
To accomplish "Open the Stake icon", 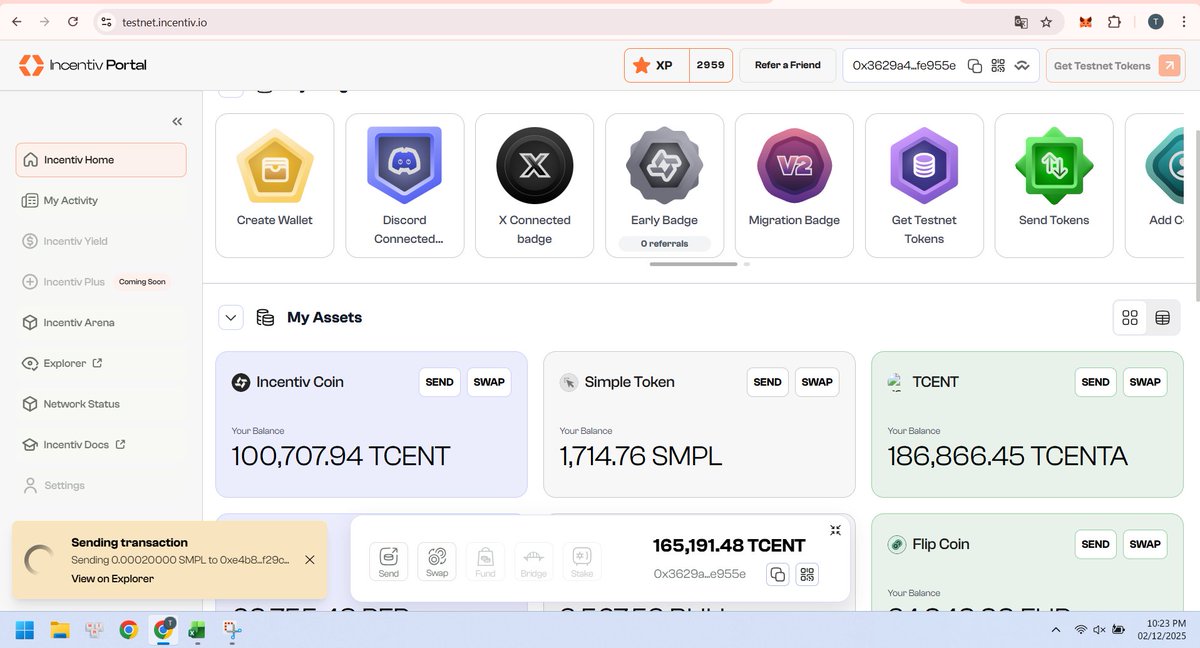I will pos(581,561).
